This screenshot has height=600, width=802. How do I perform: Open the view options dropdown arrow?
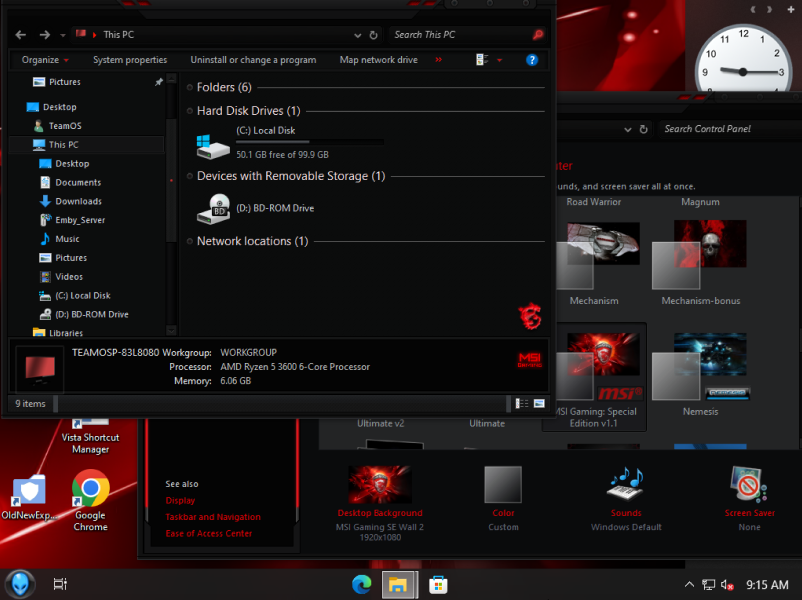pos(500,60)
